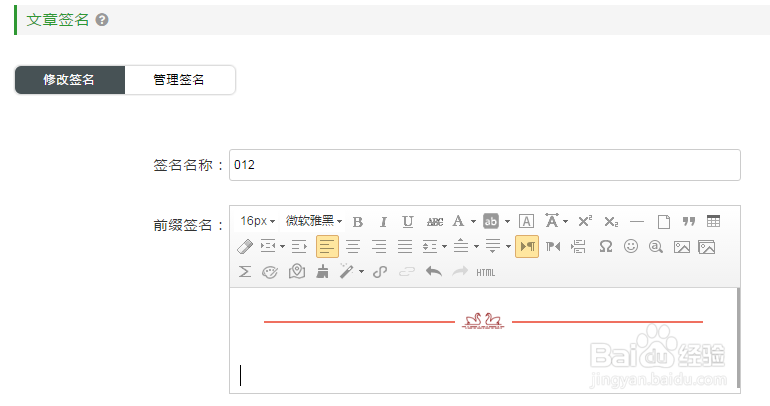The width and height of the screenshot is (770, 406).
Task: Apply the ab background highlight color
Action: point(491,221)
